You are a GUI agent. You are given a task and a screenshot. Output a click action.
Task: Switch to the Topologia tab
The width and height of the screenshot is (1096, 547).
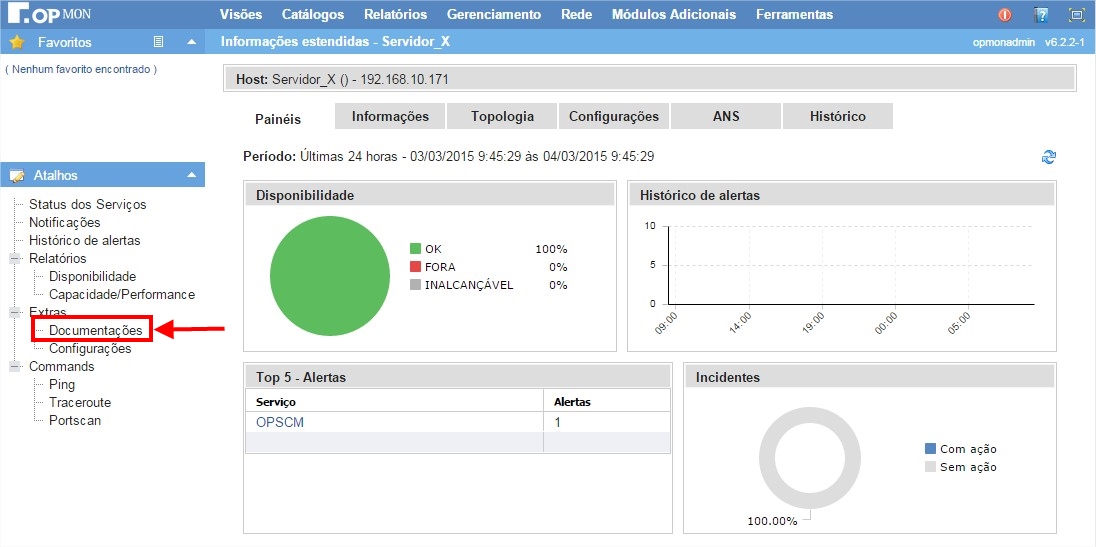pyautogui.click(x=502, y=116)
